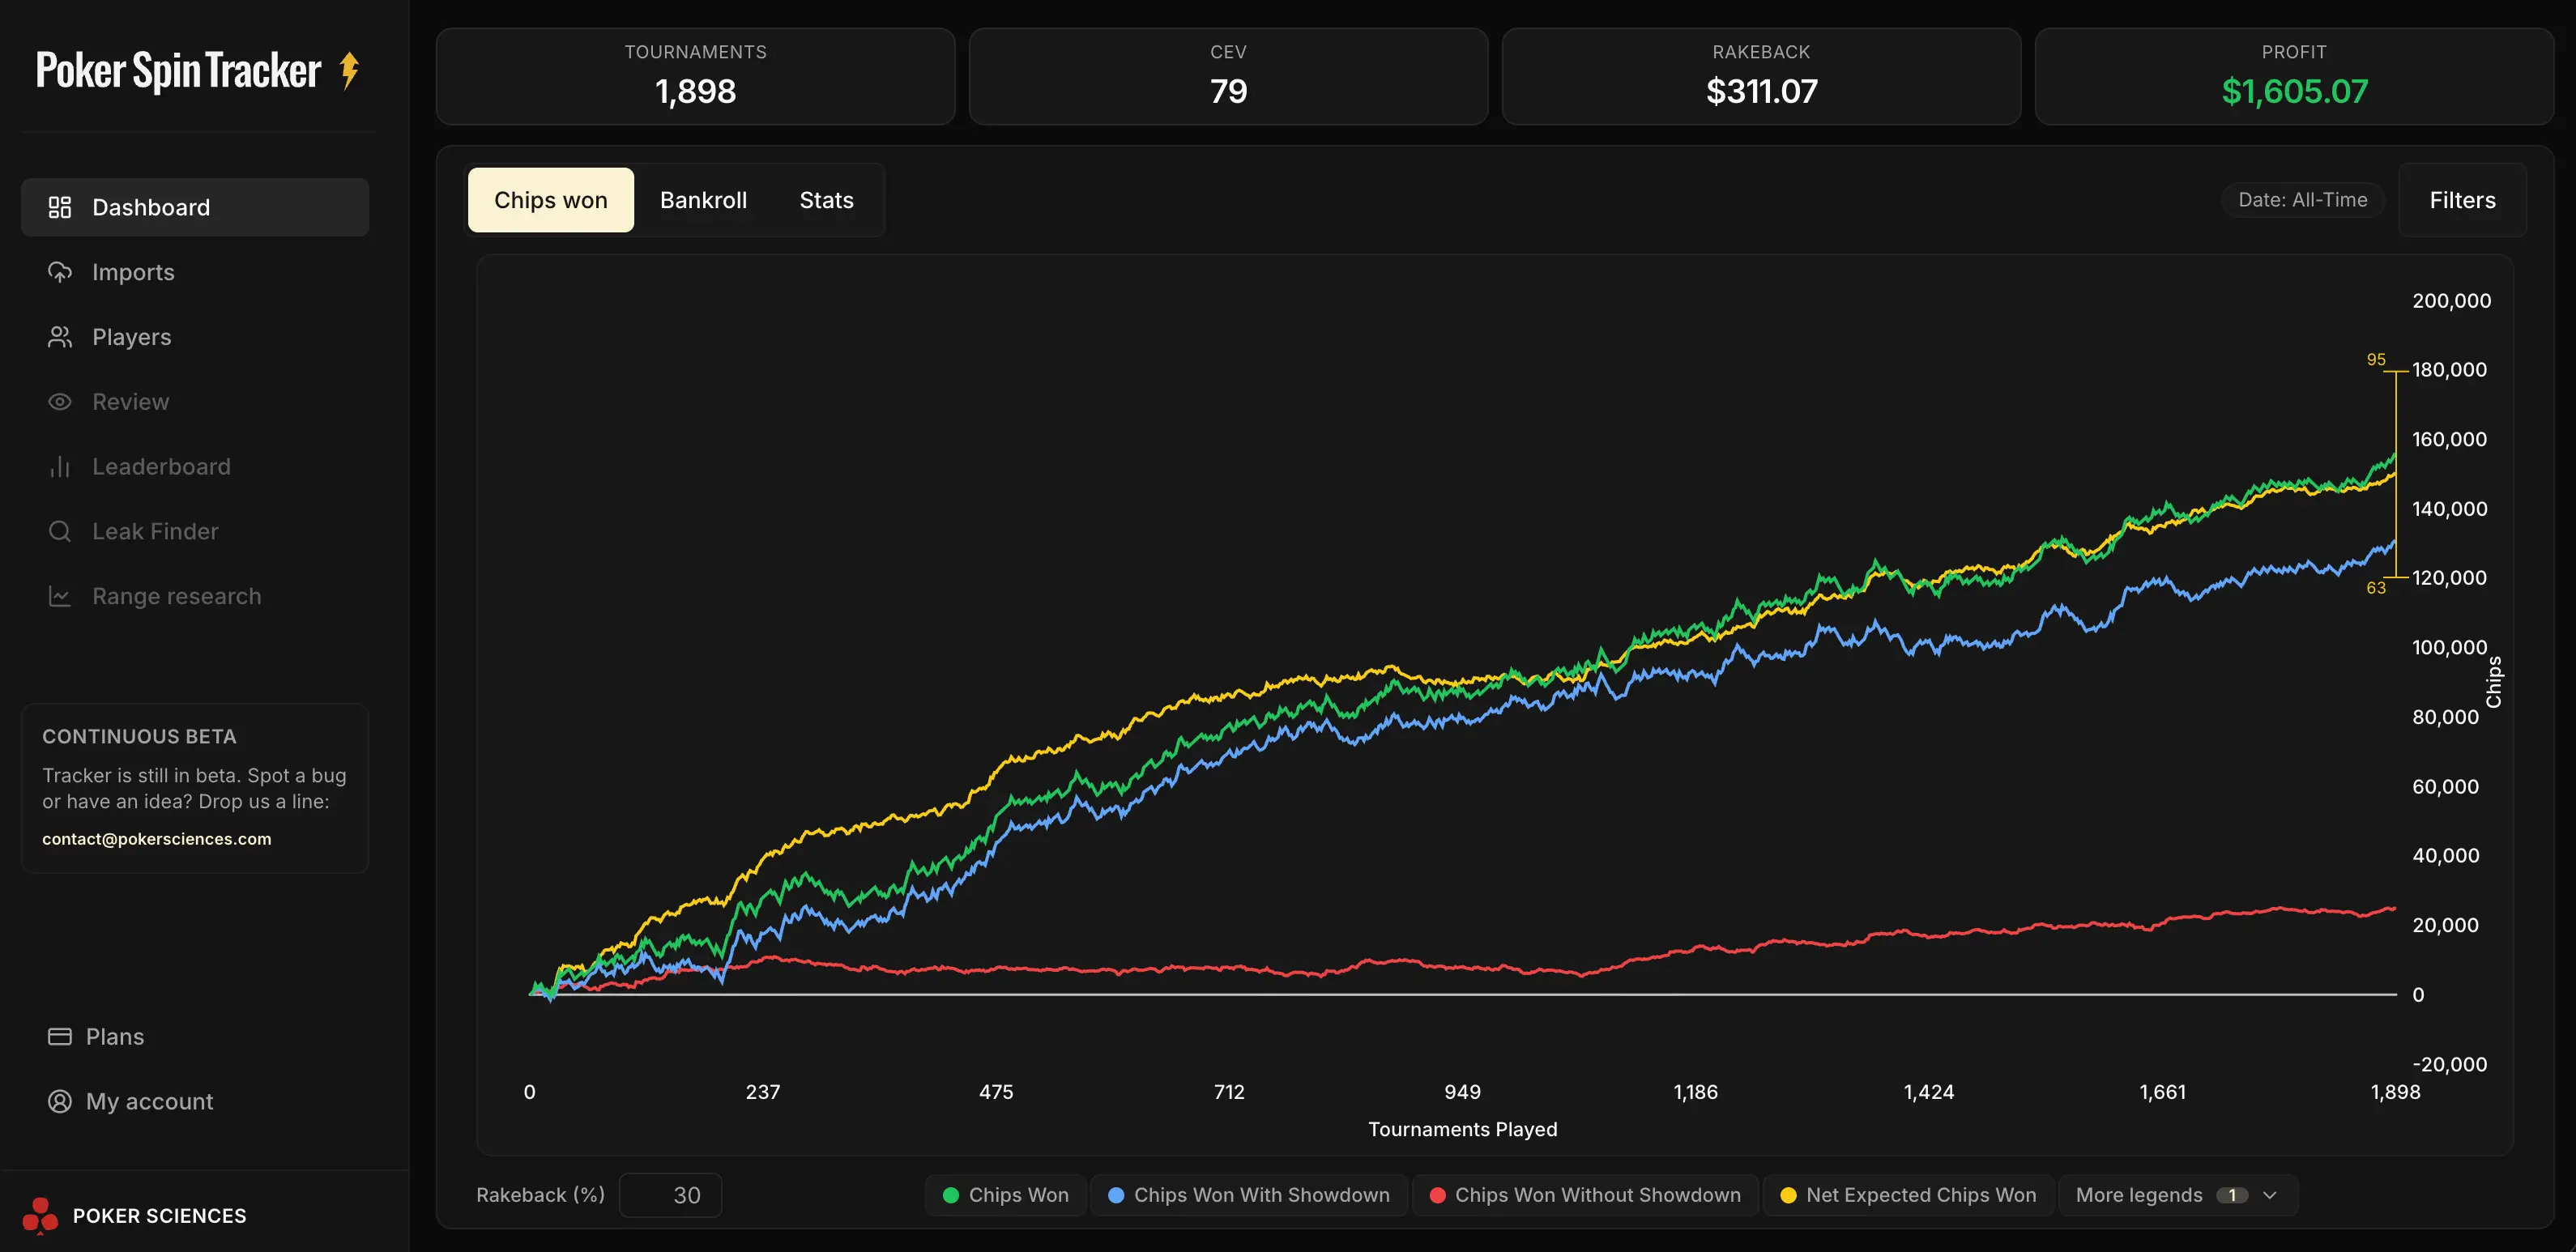2576x1252 pixels.
Task: Open Review using the eye icon
Action: (x=60, y=401)
